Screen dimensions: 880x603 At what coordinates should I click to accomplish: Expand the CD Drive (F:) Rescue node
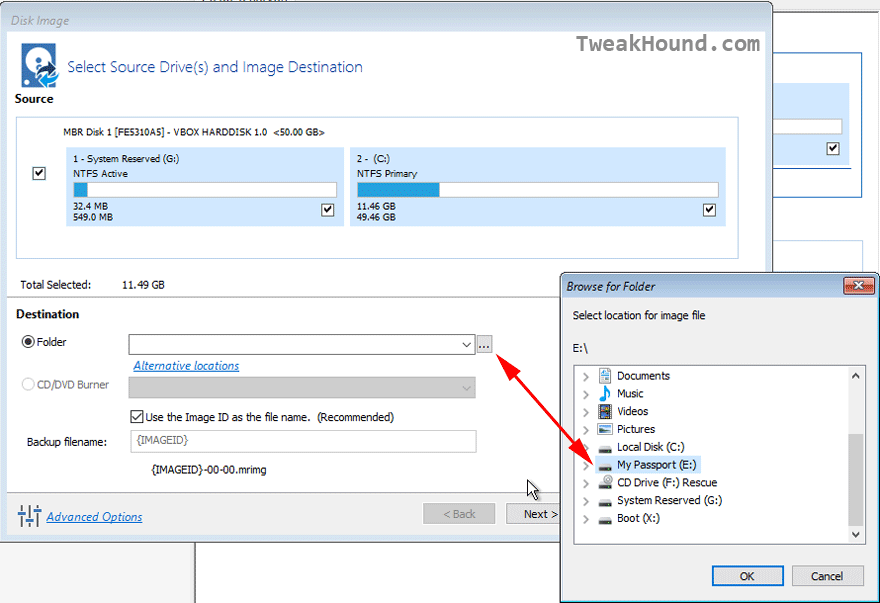tap(586, 483)
